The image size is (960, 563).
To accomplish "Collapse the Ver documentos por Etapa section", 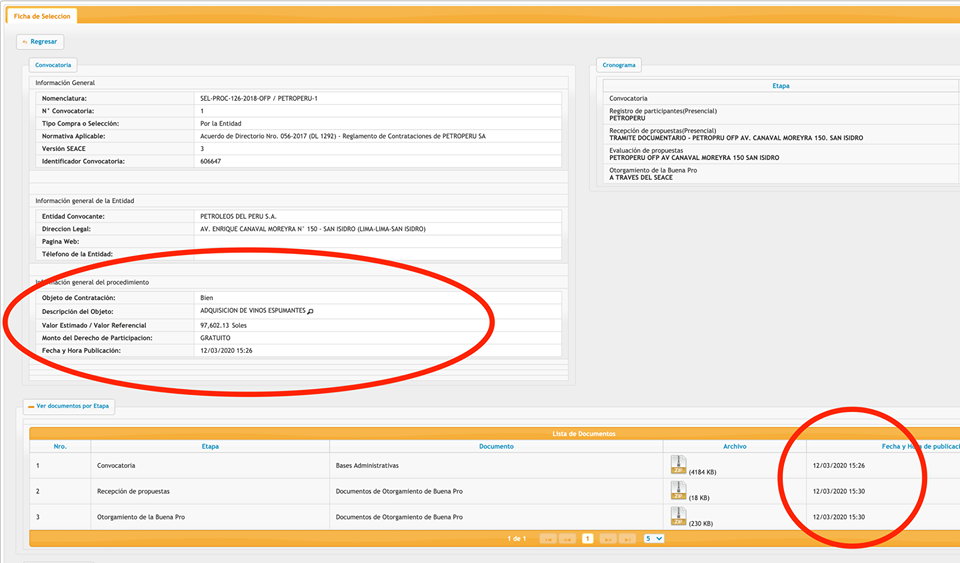I will tap(69, 406).
